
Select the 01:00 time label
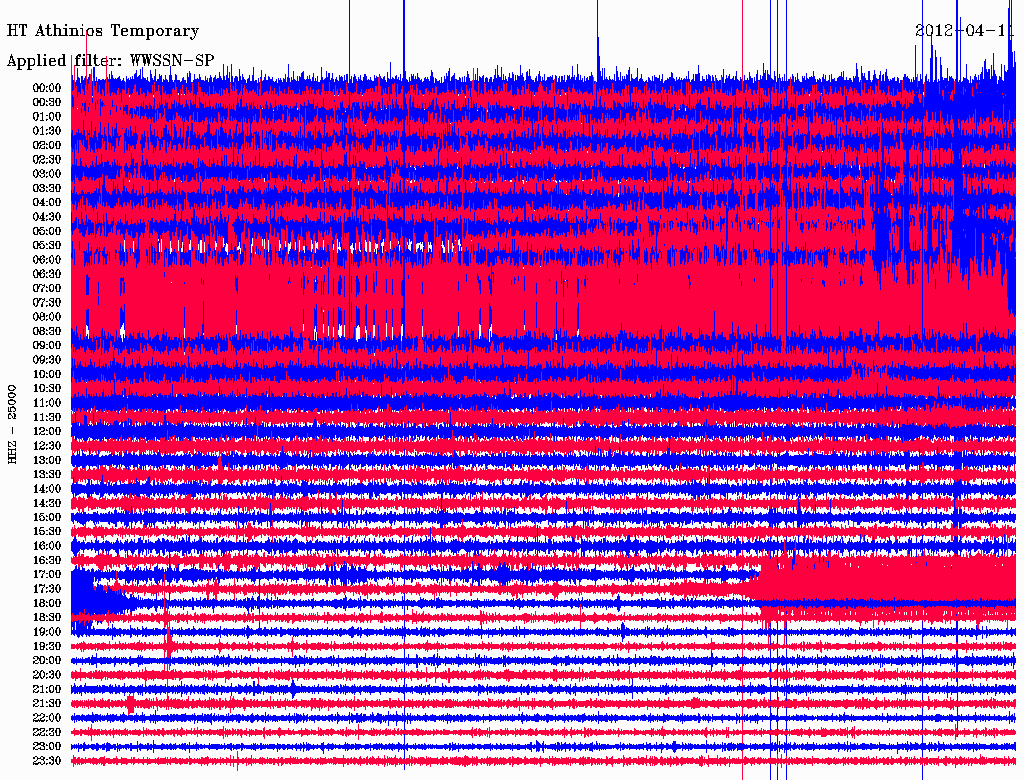pos(47,117)
